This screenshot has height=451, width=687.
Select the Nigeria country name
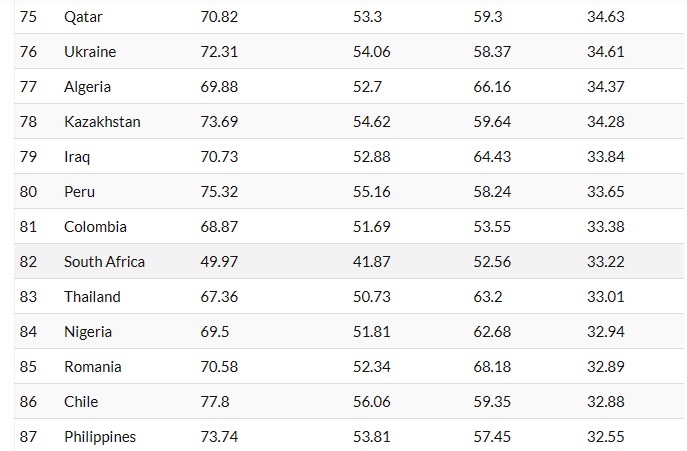(x=88, y=332)
